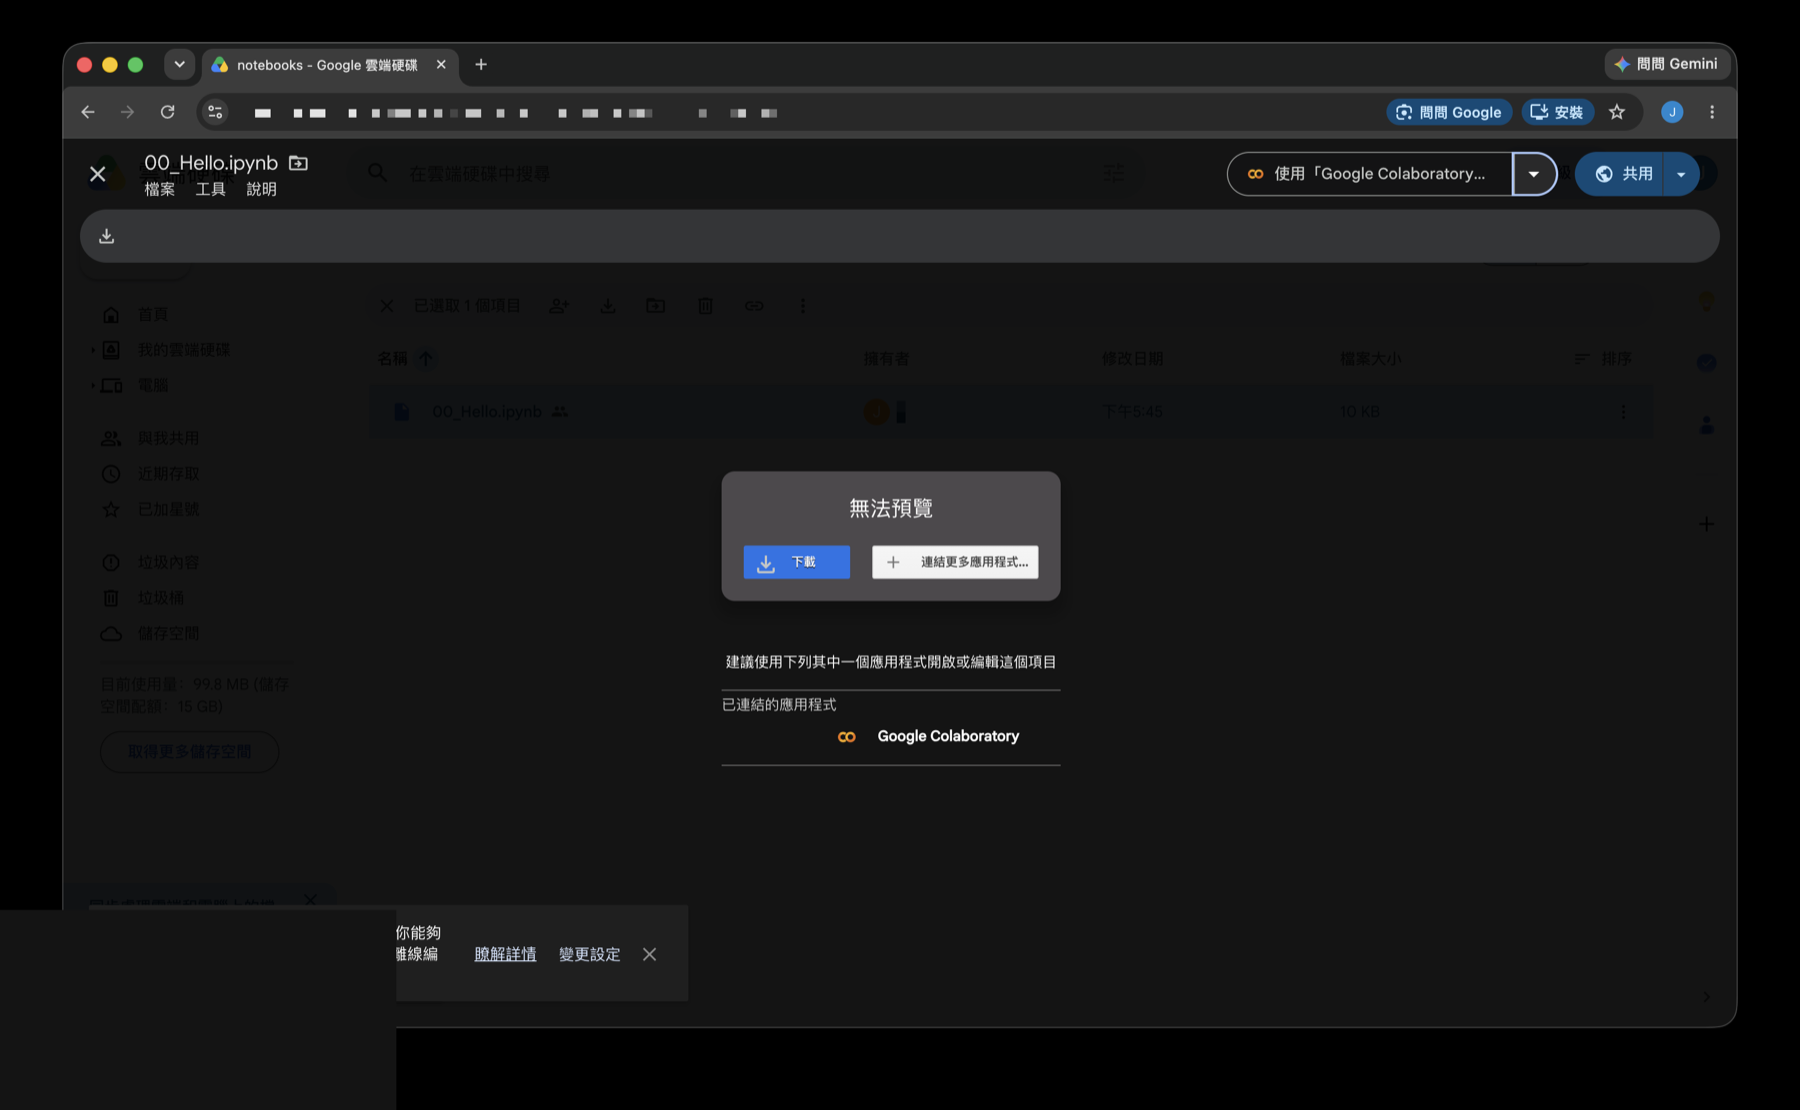Image resolution: width=1800 pixels, height=1110 pixels.
Task: Open the 檔案 menu
Action: pyautogui.click(x=160, y=189)
